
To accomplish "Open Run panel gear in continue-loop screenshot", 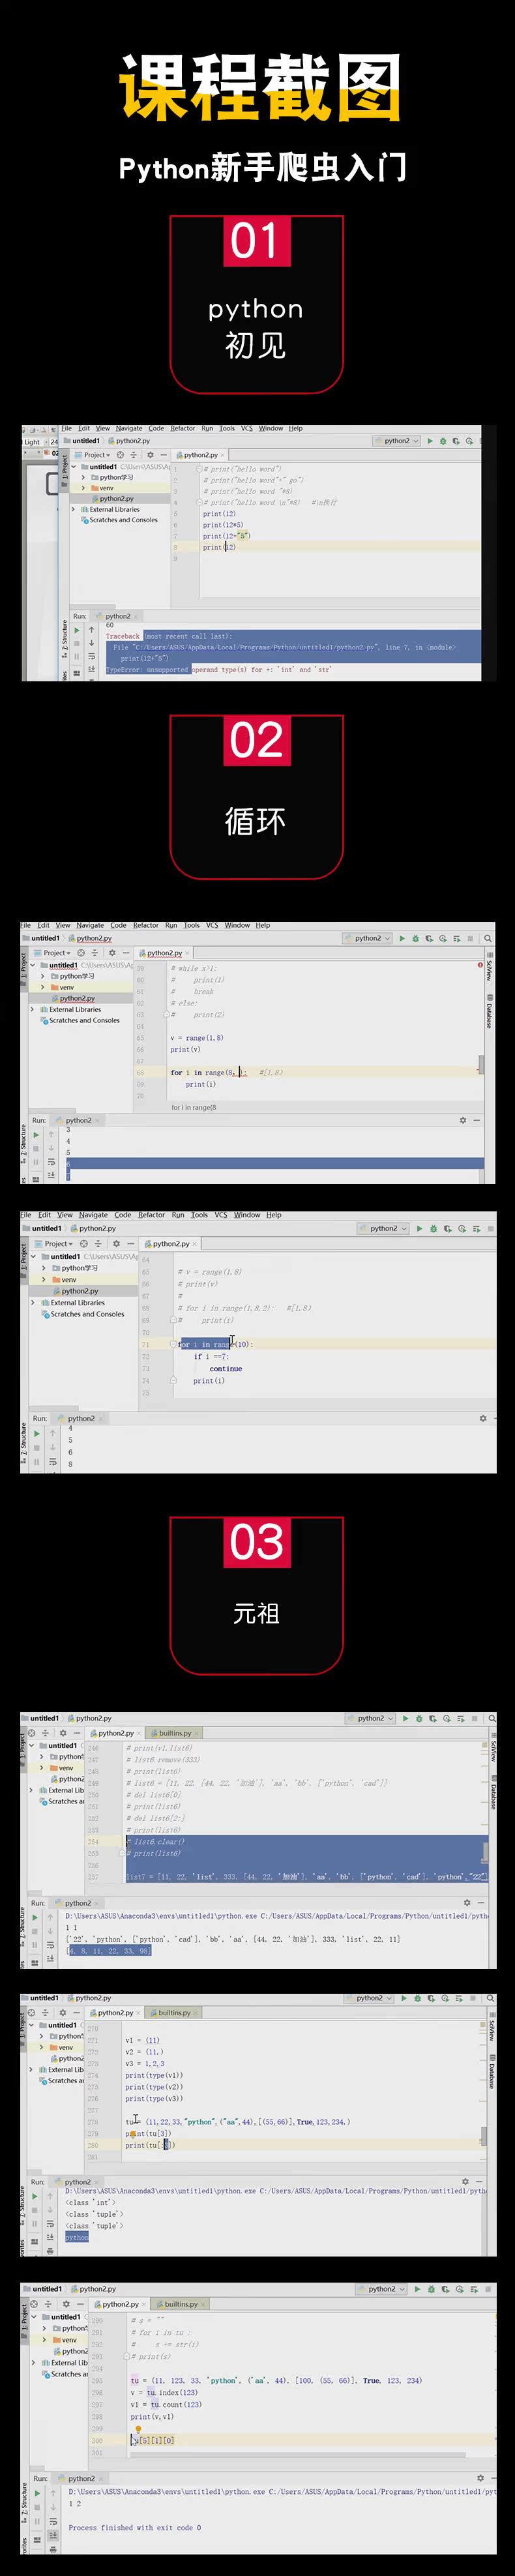I will [x=483, y=1419].
